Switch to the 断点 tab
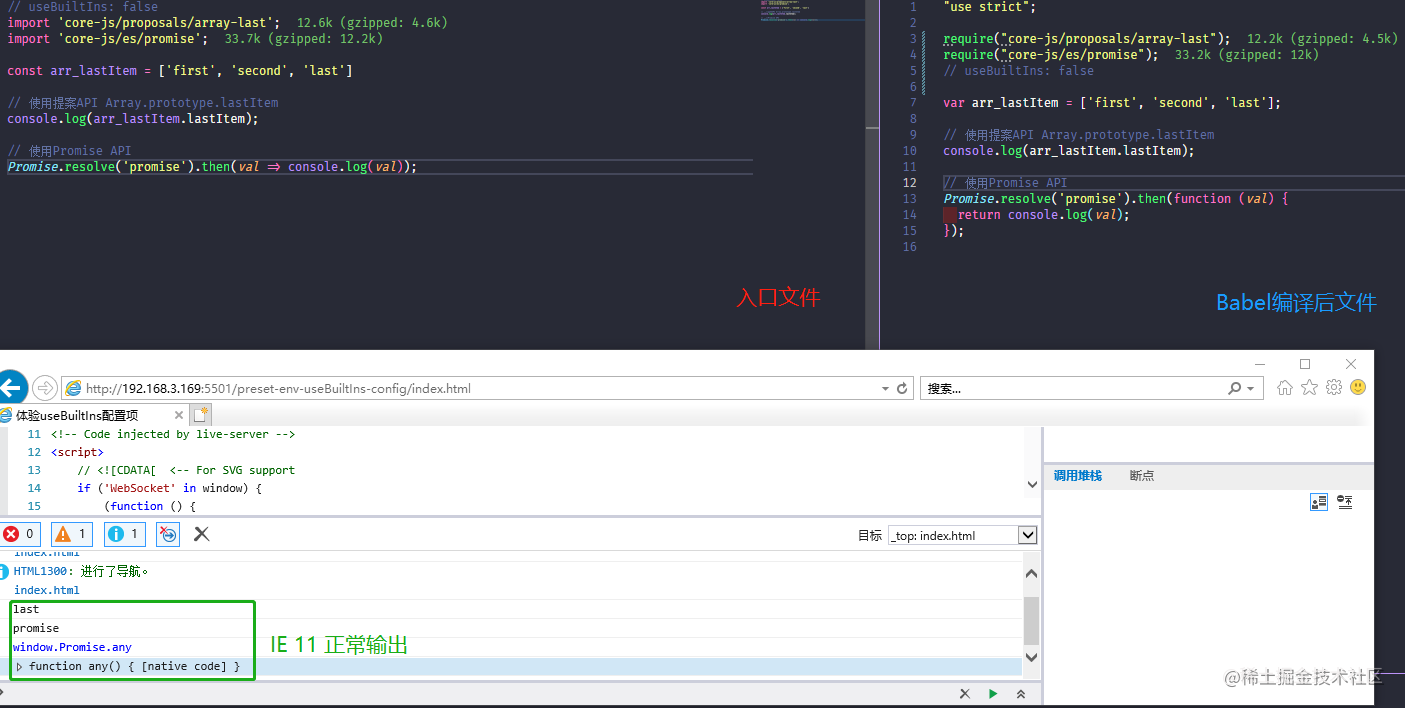The width and height of the screenshot is (1405, 708). 1141,476
